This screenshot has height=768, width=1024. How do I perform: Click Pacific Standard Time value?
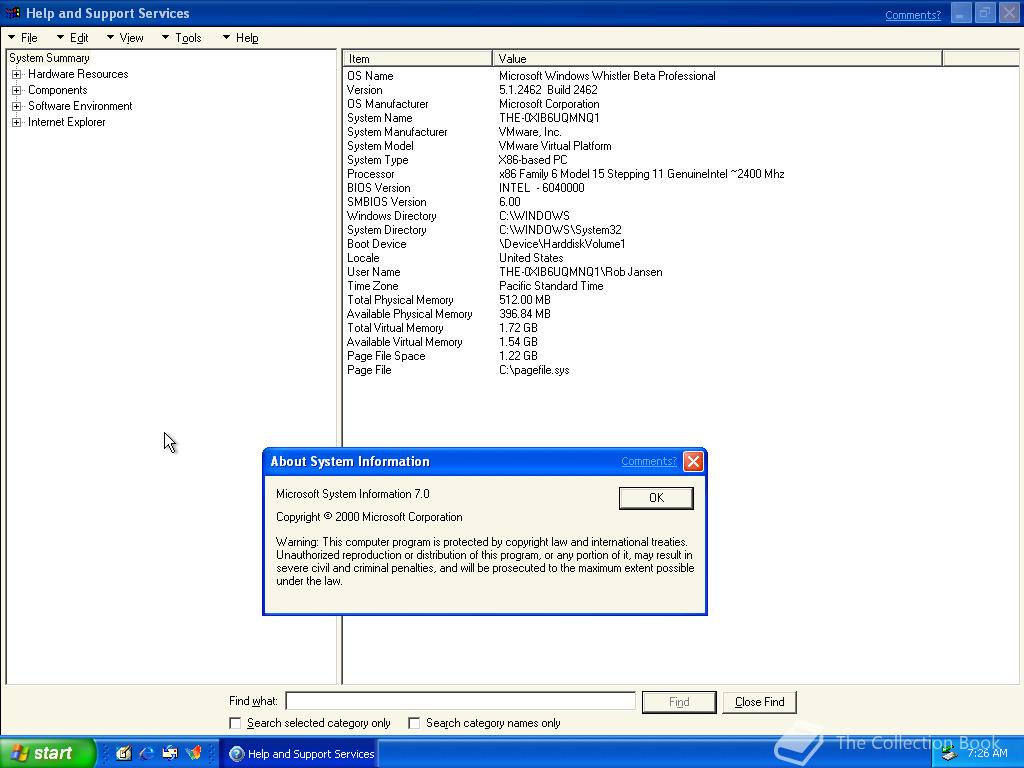coord(551,286)
